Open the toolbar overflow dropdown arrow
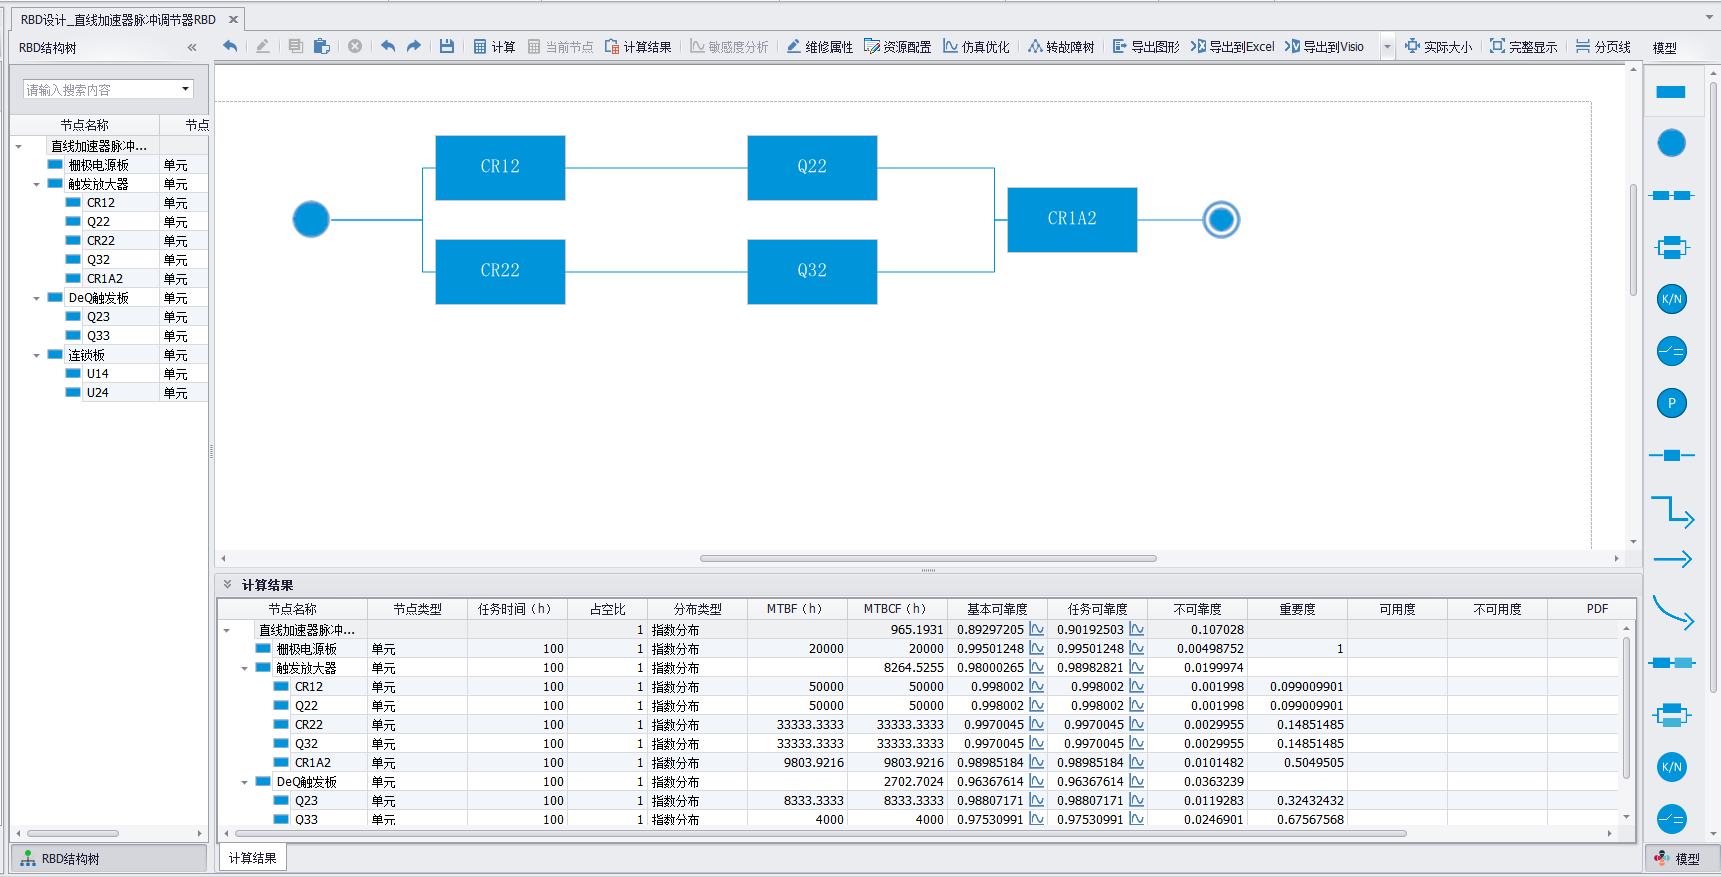 (1387, 47)
